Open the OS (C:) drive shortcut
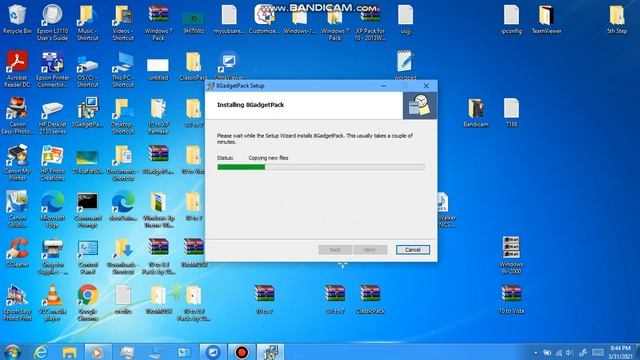This screenshot has height=360, width=640. click(x=87, y=69)
